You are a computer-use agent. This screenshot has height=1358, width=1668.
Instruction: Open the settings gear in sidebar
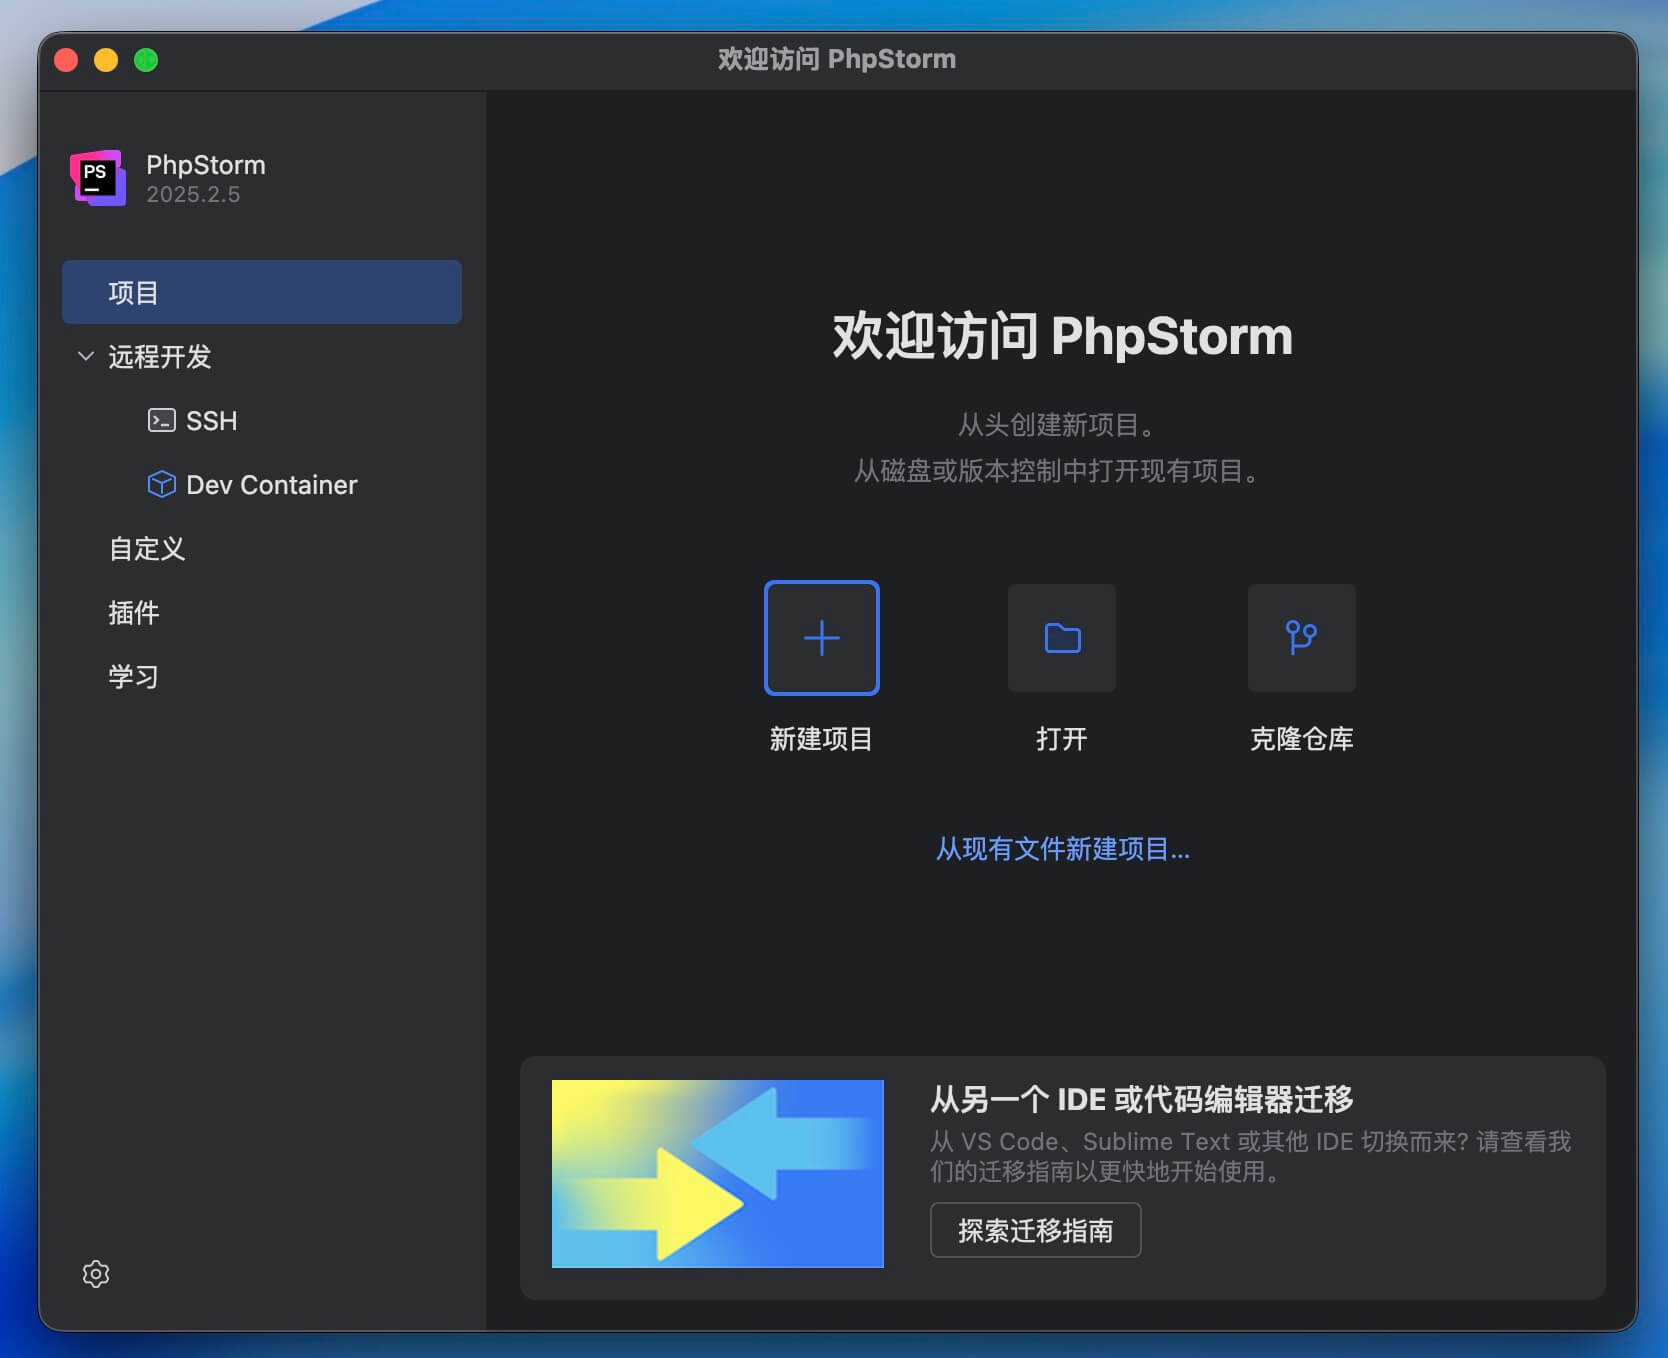pos(96,1273)
